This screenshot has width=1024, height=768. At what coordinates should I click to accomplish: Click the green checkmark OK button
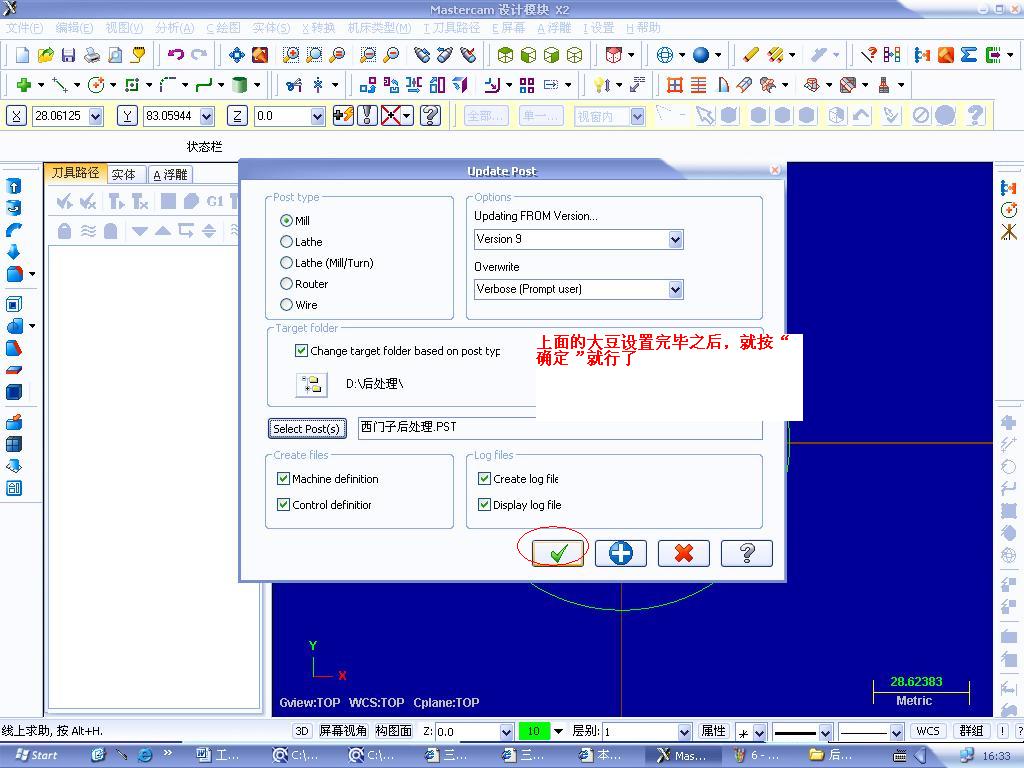point(557,554)
